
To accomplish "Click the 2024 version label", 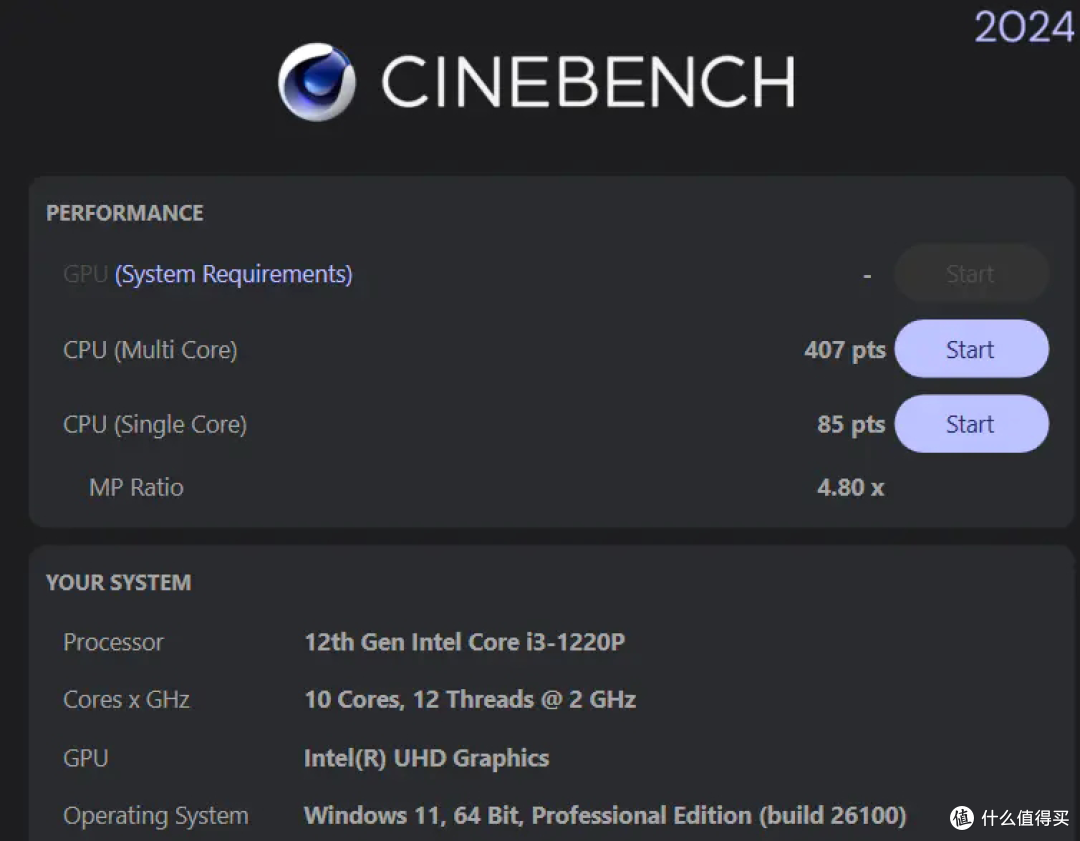I will (x=1024, y=27).
